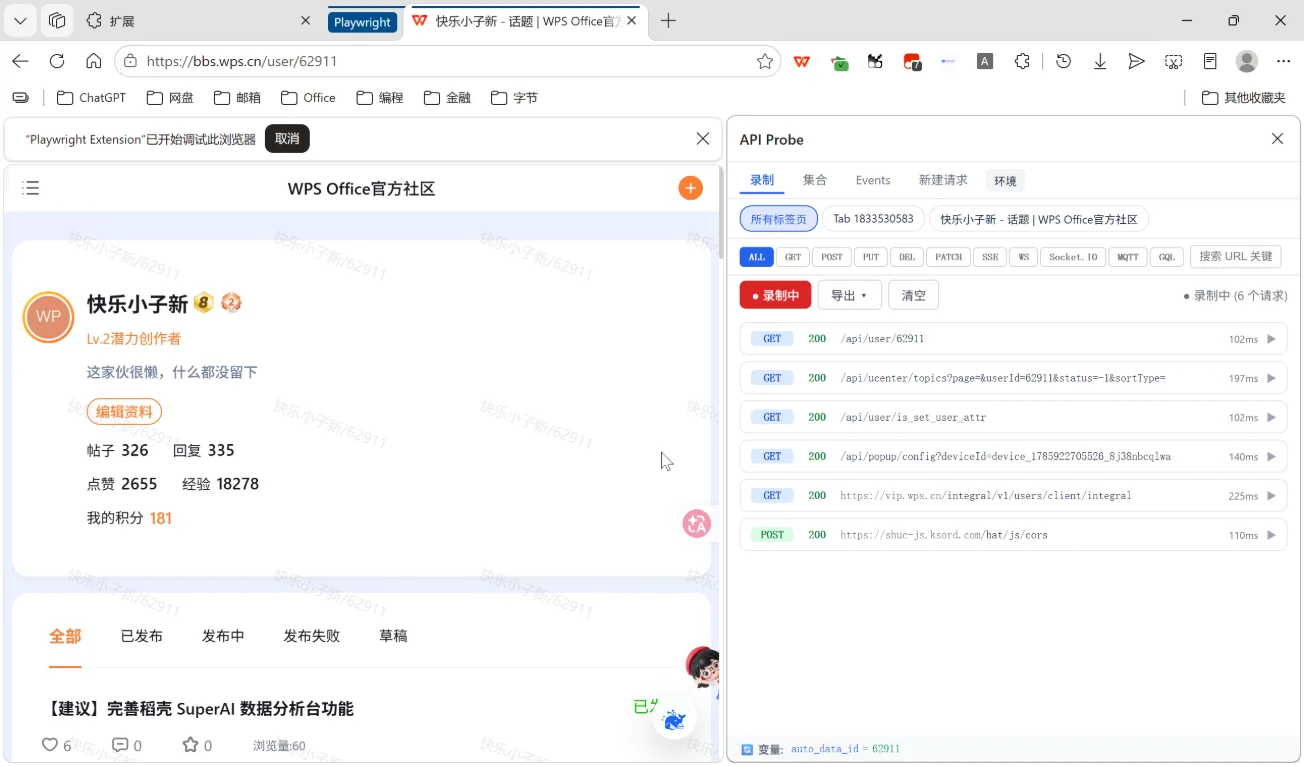Click 取消 on Playwright debugging banner
Screen dimensions: 1304x766
tap(287, 139)
